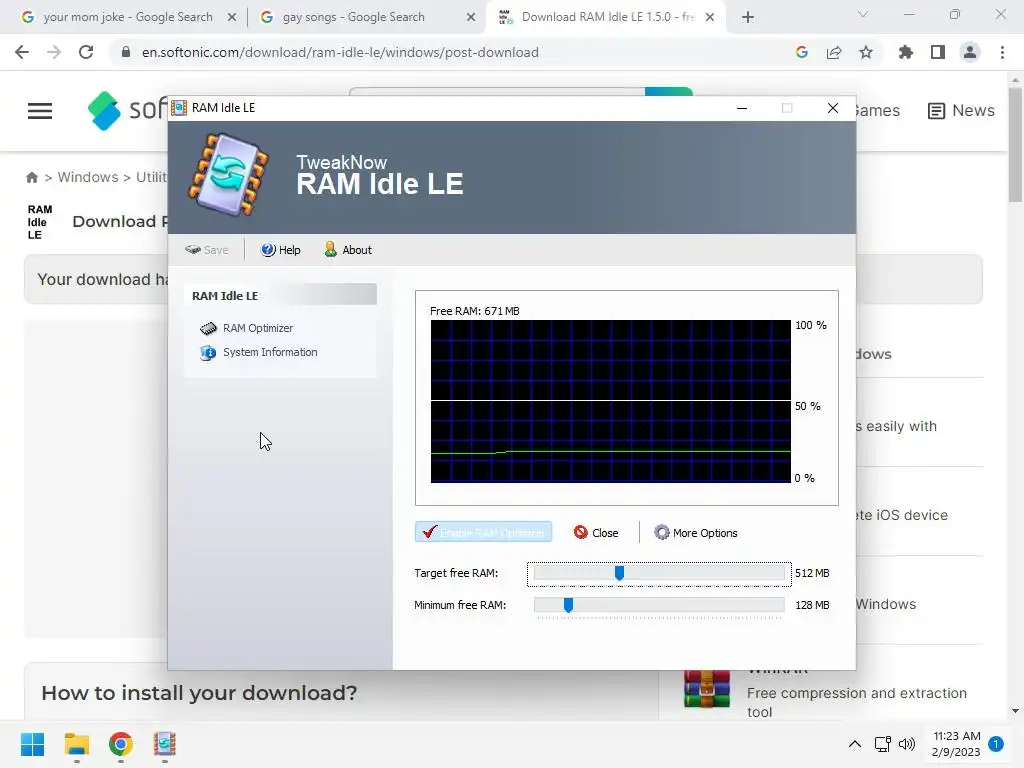
Task: Open the Windows breadcrumb link
Action: pyautogui.click(x=88, y=177)
